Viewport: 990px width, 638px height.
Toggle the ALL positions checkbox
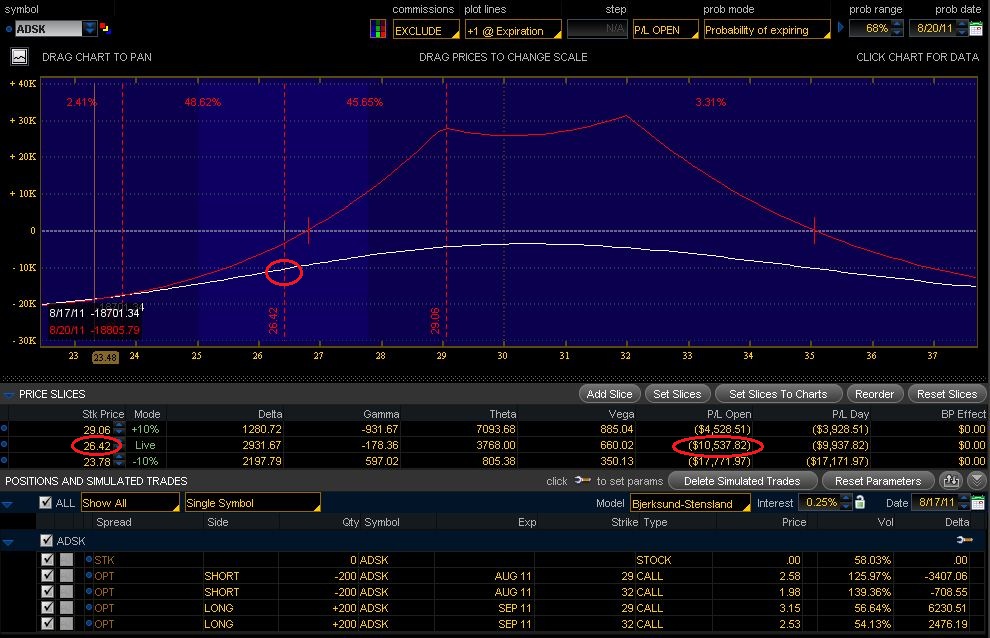click(45, 502)
